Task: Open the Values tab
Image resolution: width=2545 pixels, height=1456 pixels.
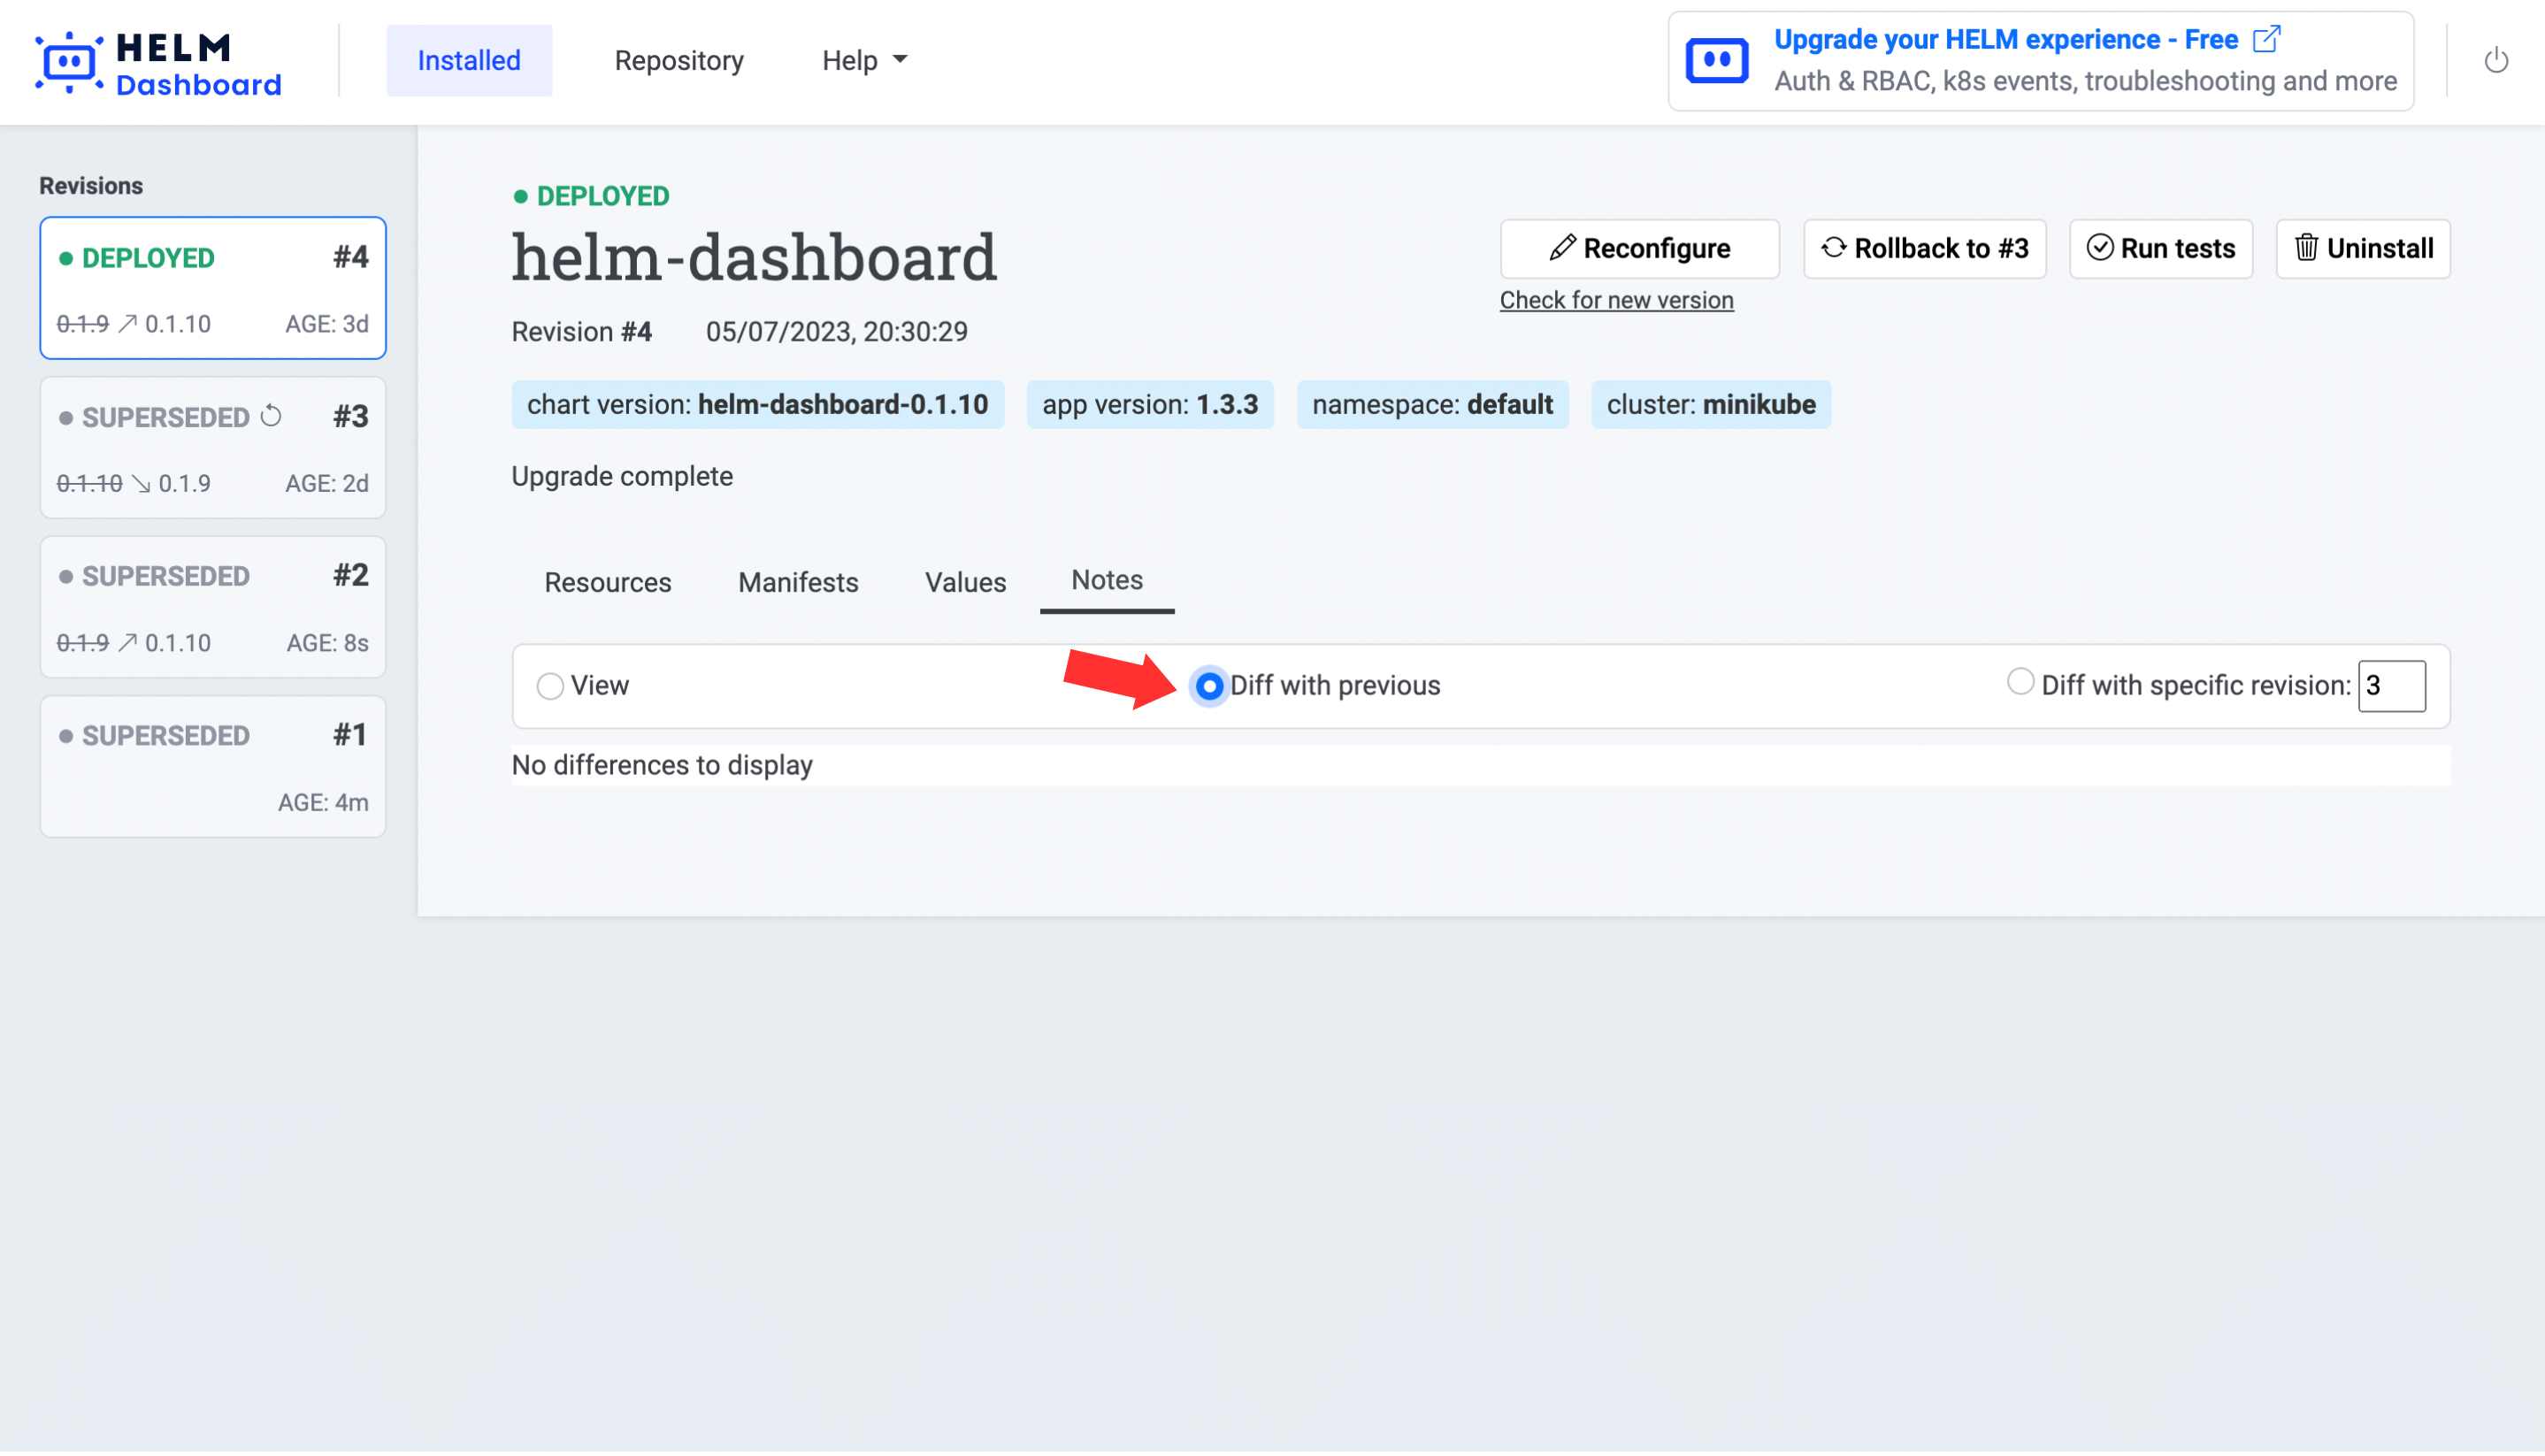Action: 965,582
